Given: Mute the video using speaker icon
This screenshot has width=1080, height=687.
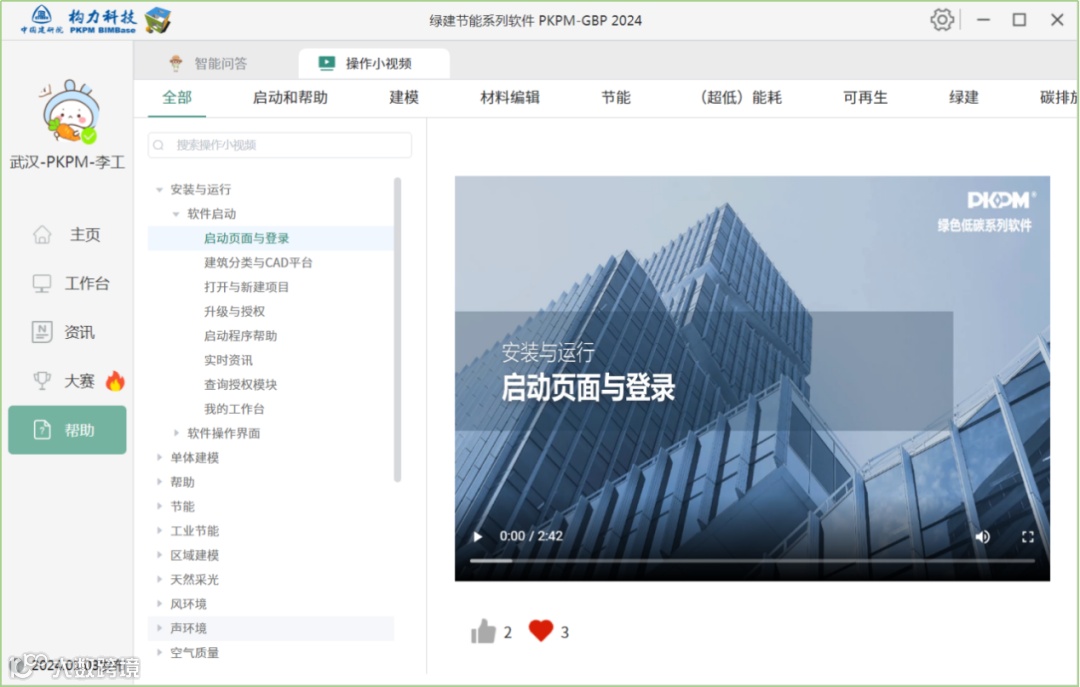Looking at the screenshot, I should 983,537.
